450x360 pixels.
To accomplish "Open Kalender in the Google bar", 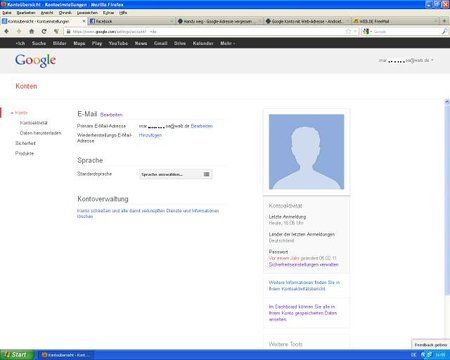I will 203,43.
